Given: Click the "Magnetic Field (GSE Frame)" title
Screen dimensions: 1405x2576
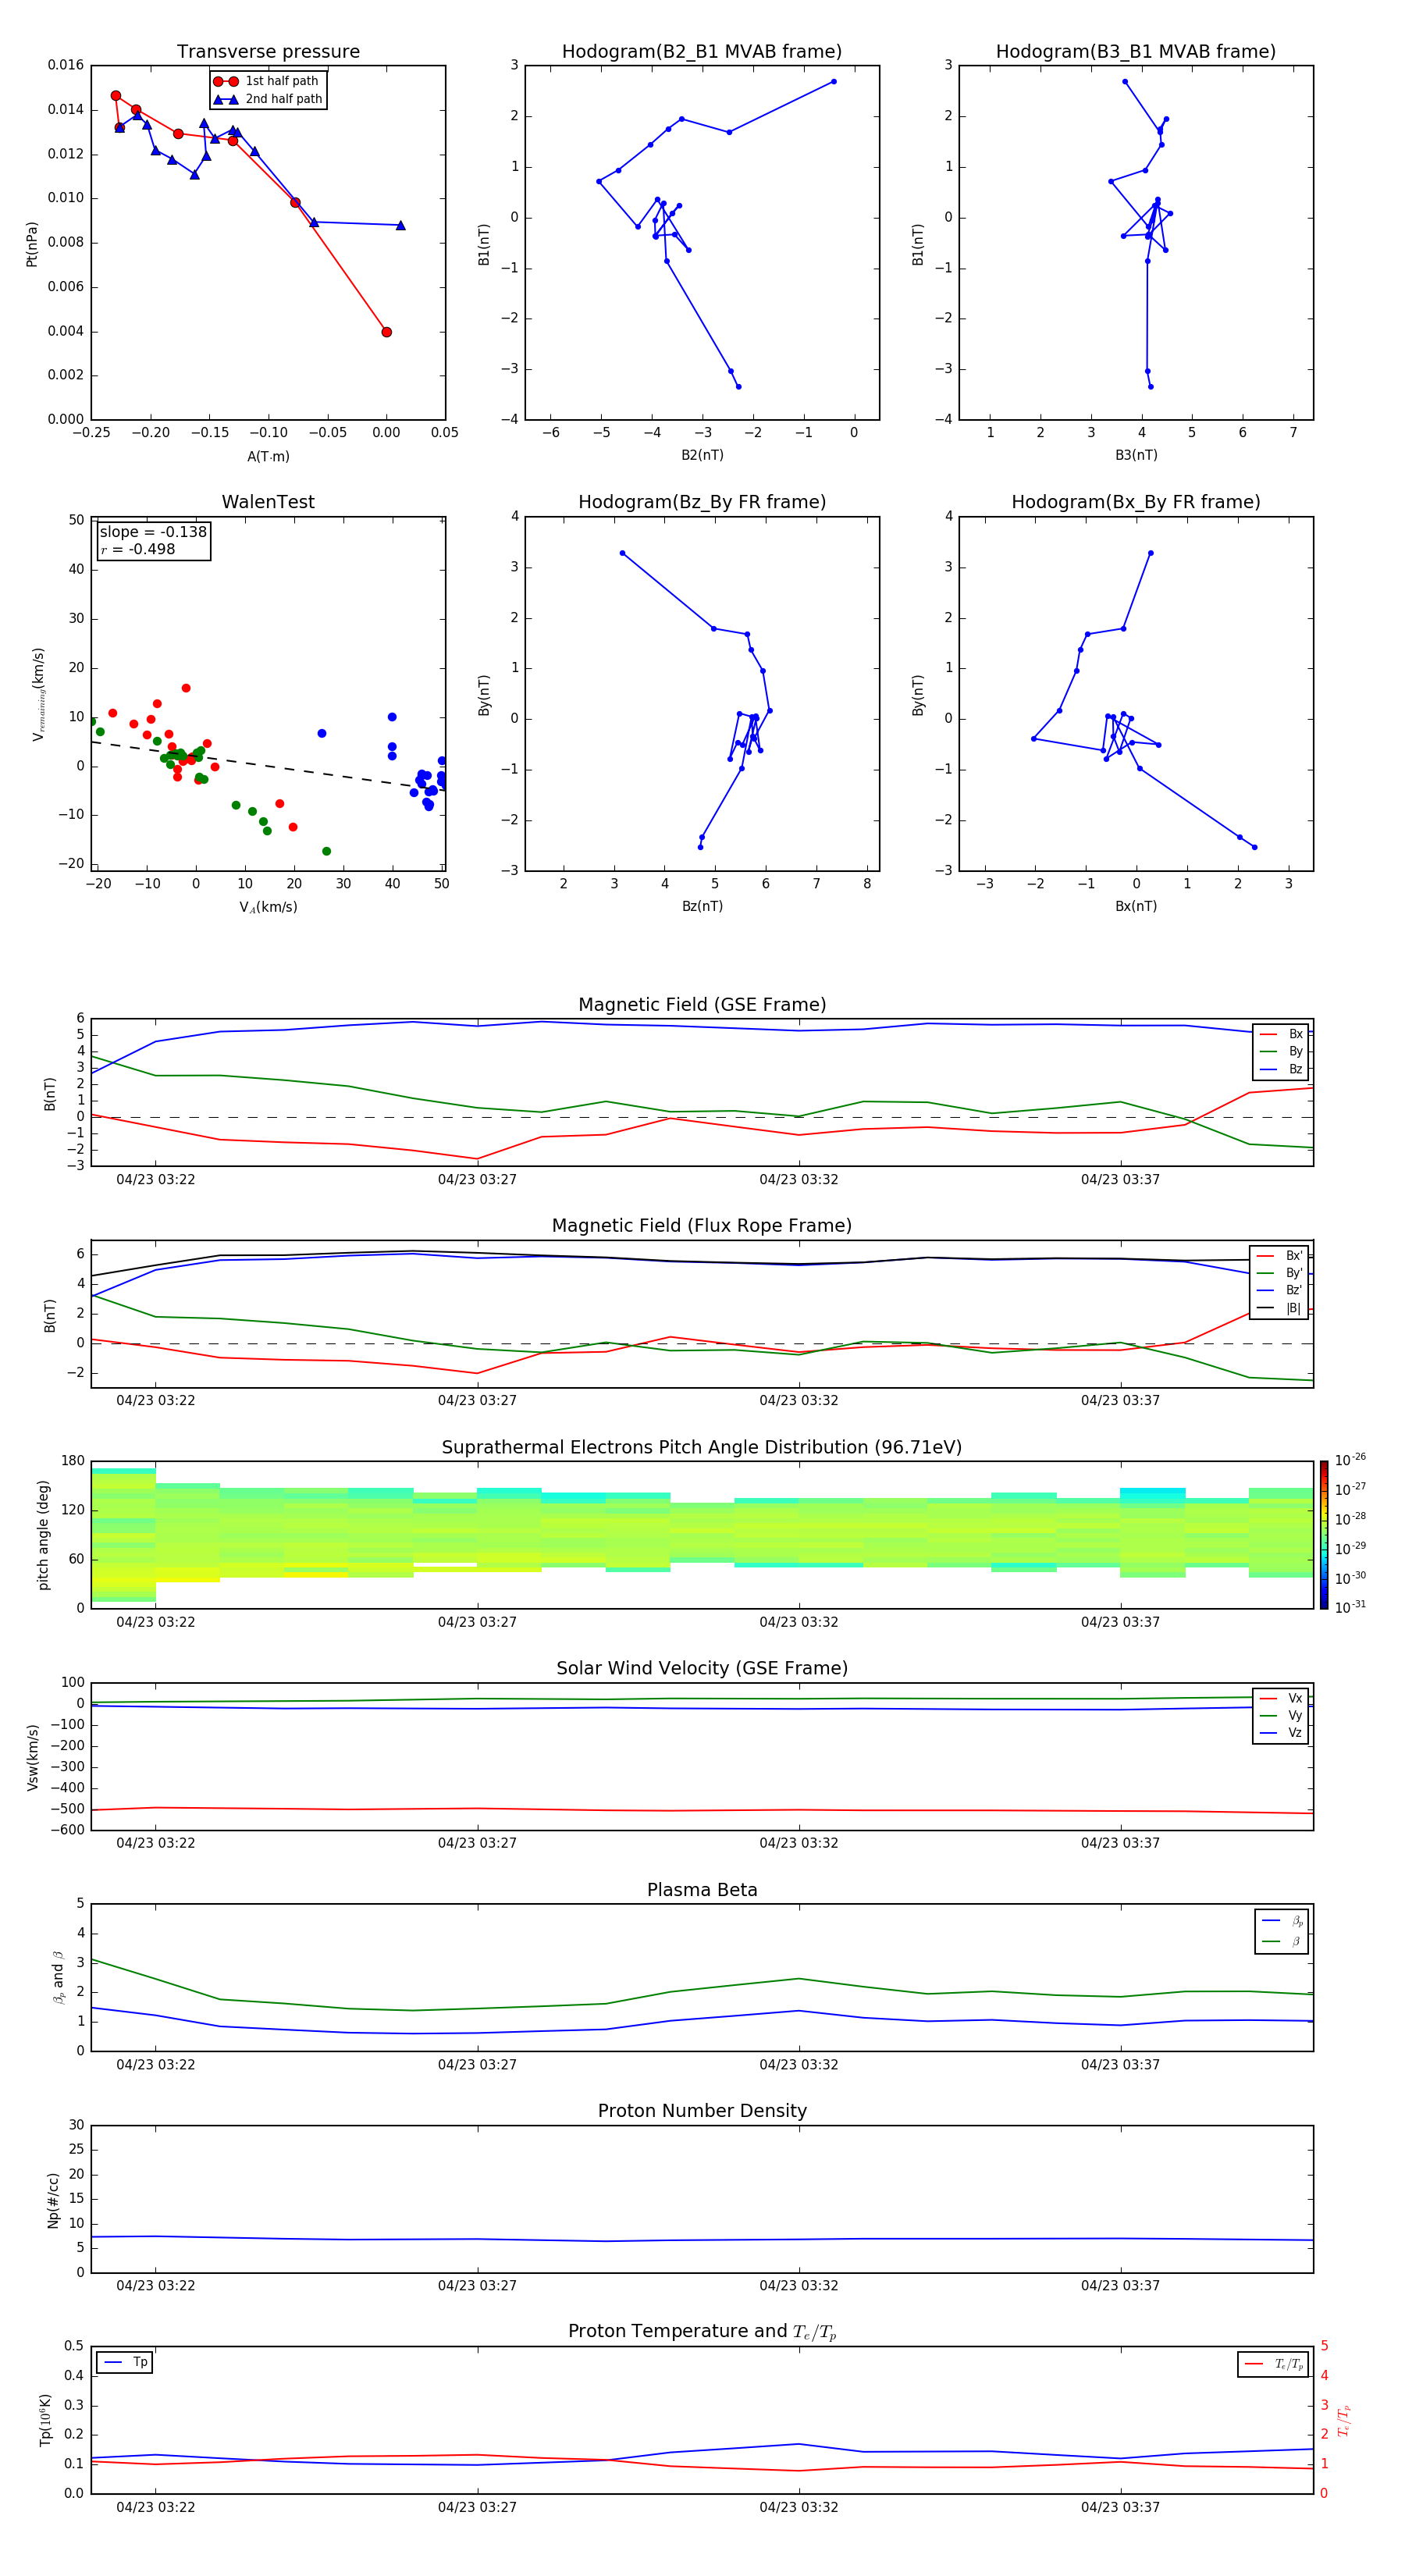Looking at the screenshot, I should pyautogui.click(x=702, y=1005).
